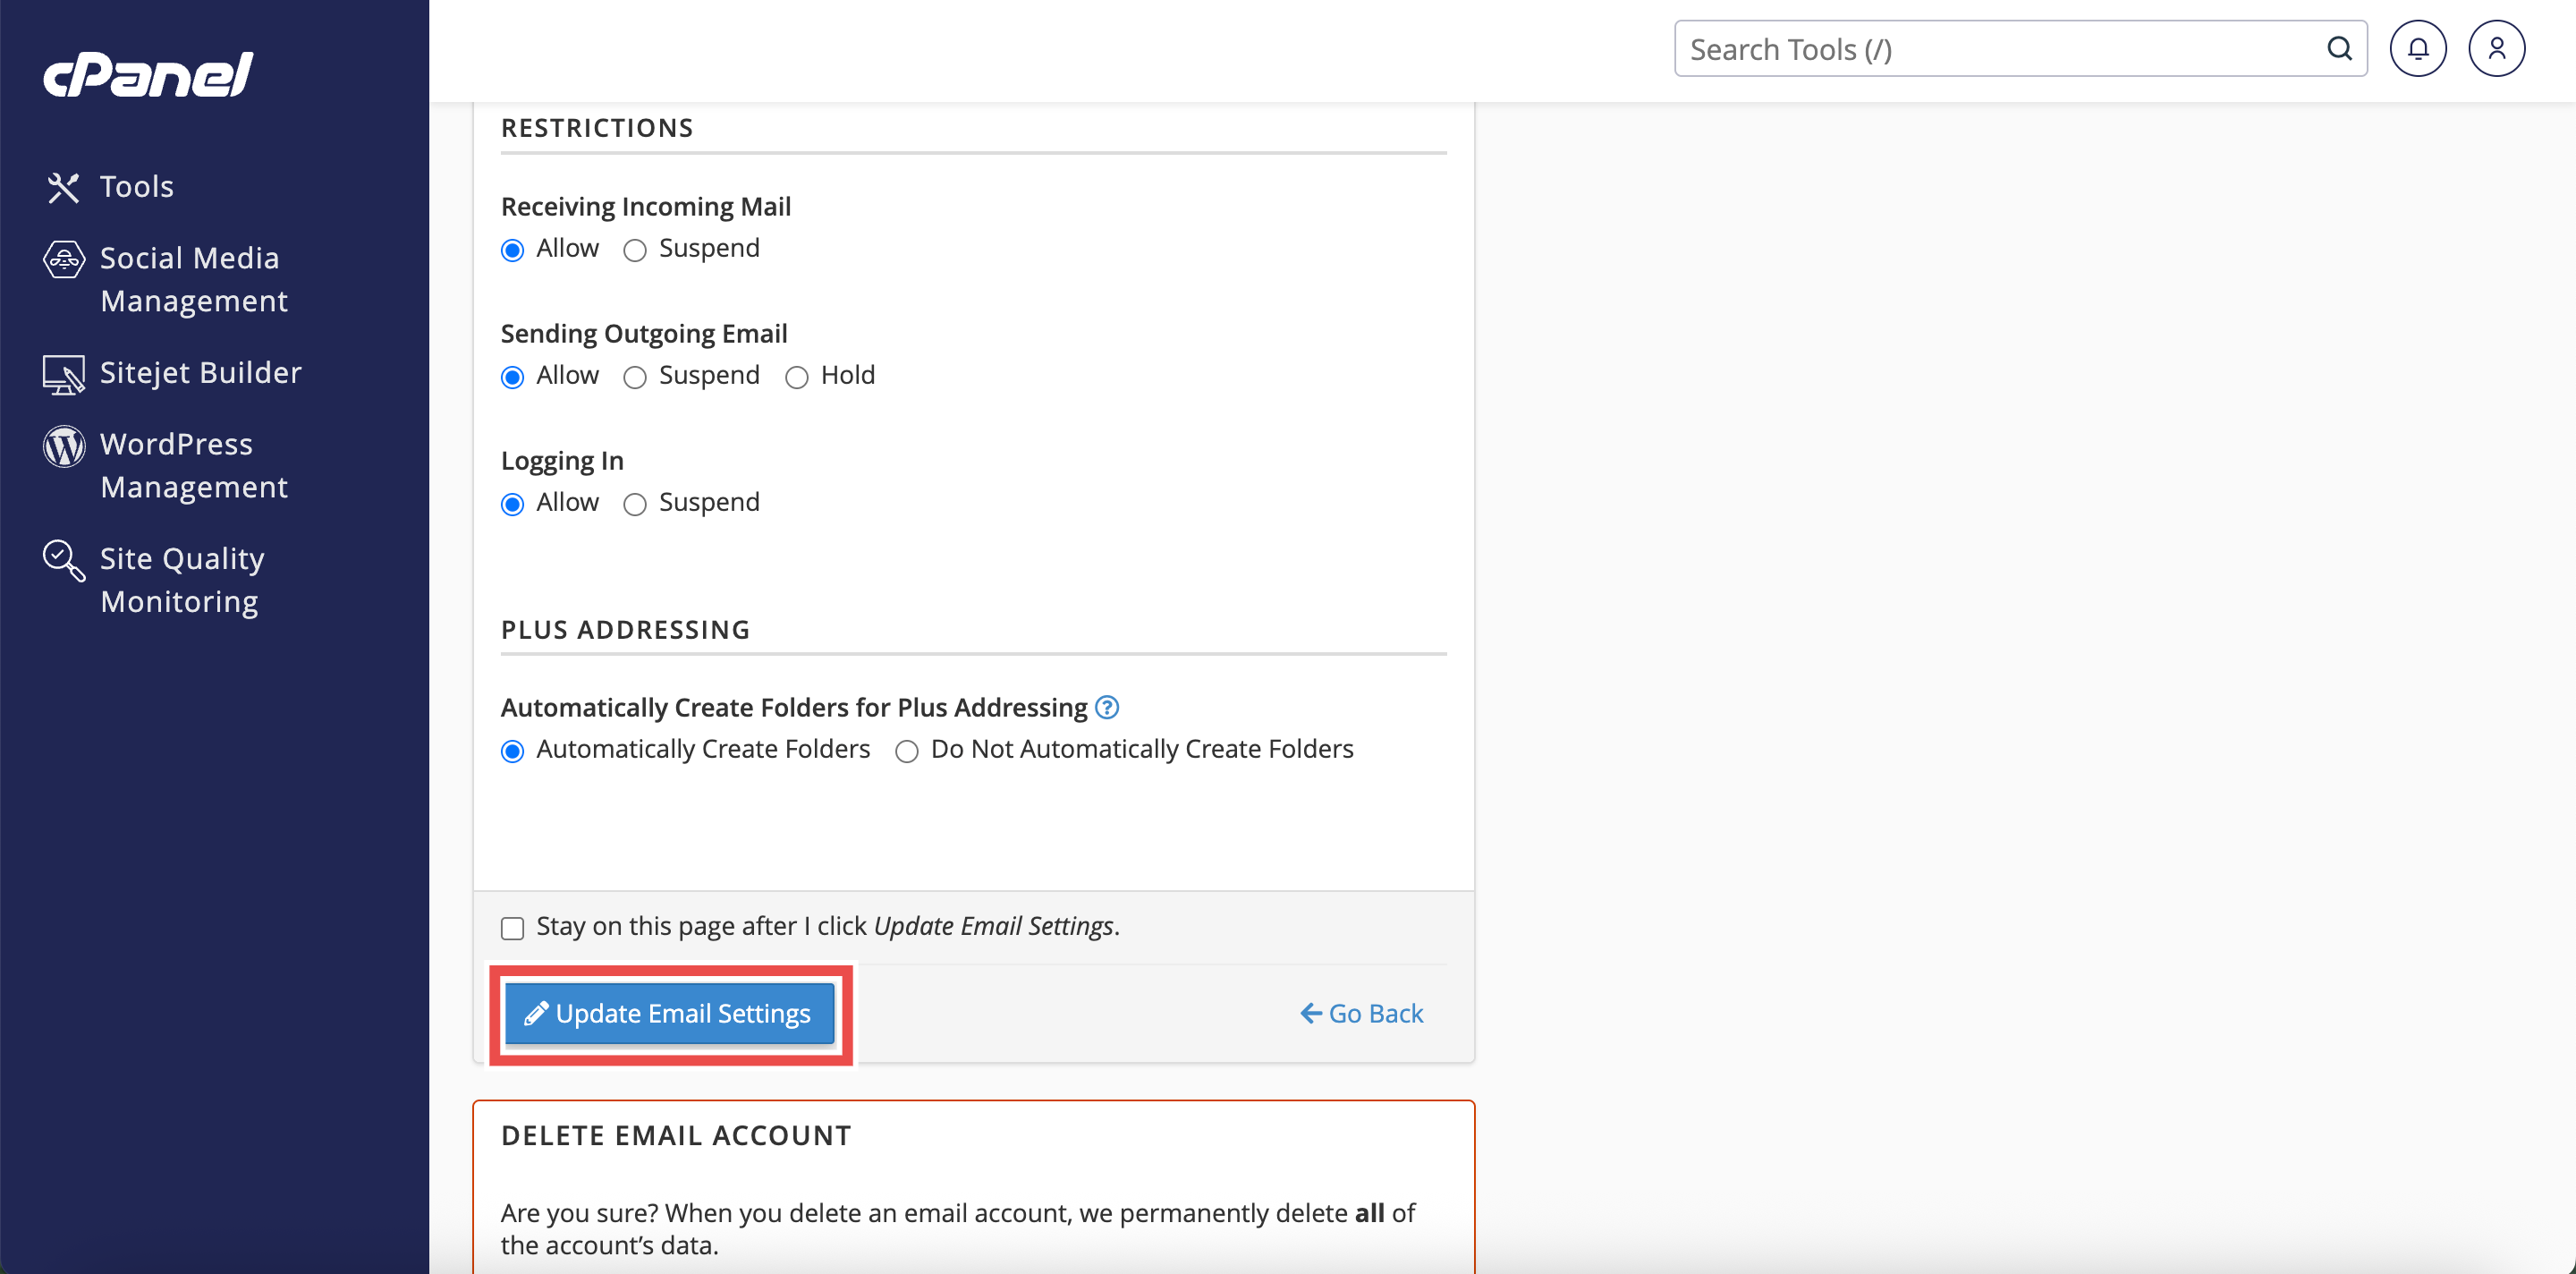Check Stay on this page option
Screen dimensions: 2576x1274
tap(513, 928)
